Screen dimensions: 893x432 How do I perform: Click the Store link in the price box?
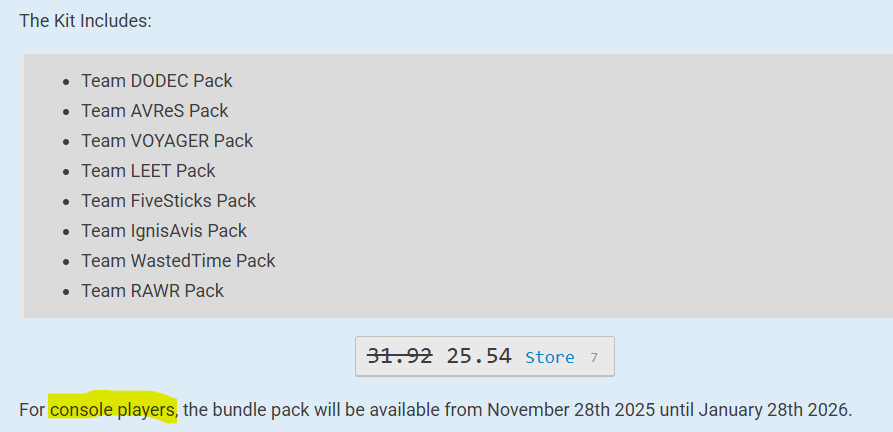(549, 357)
